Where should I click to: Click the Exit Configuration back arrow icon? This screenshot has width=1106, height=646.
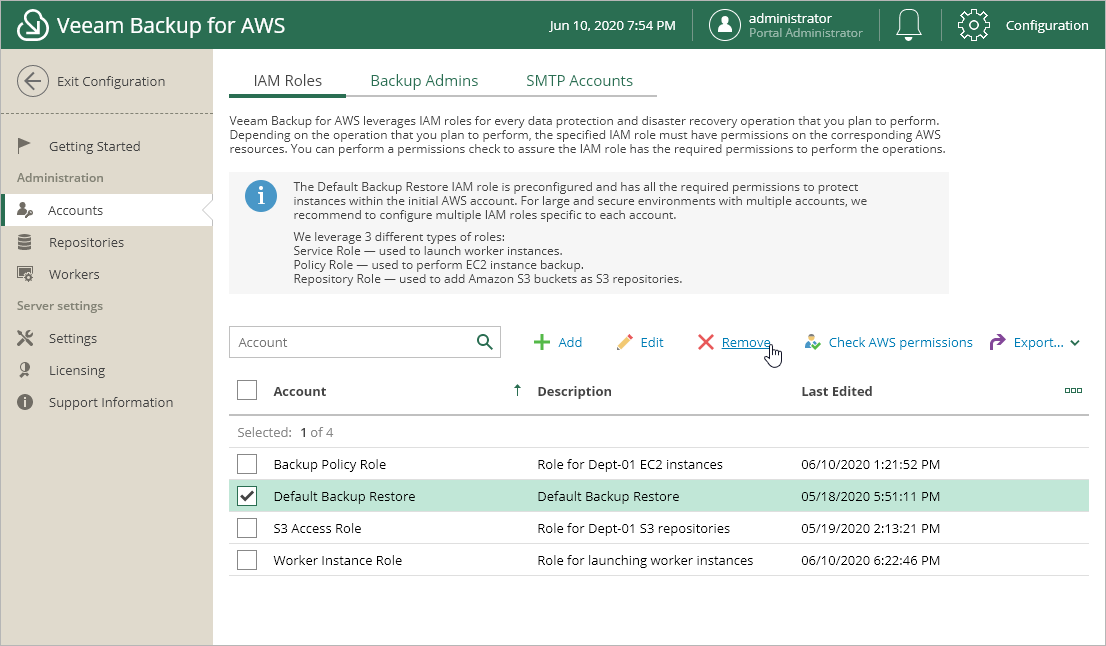coord(32,81)
